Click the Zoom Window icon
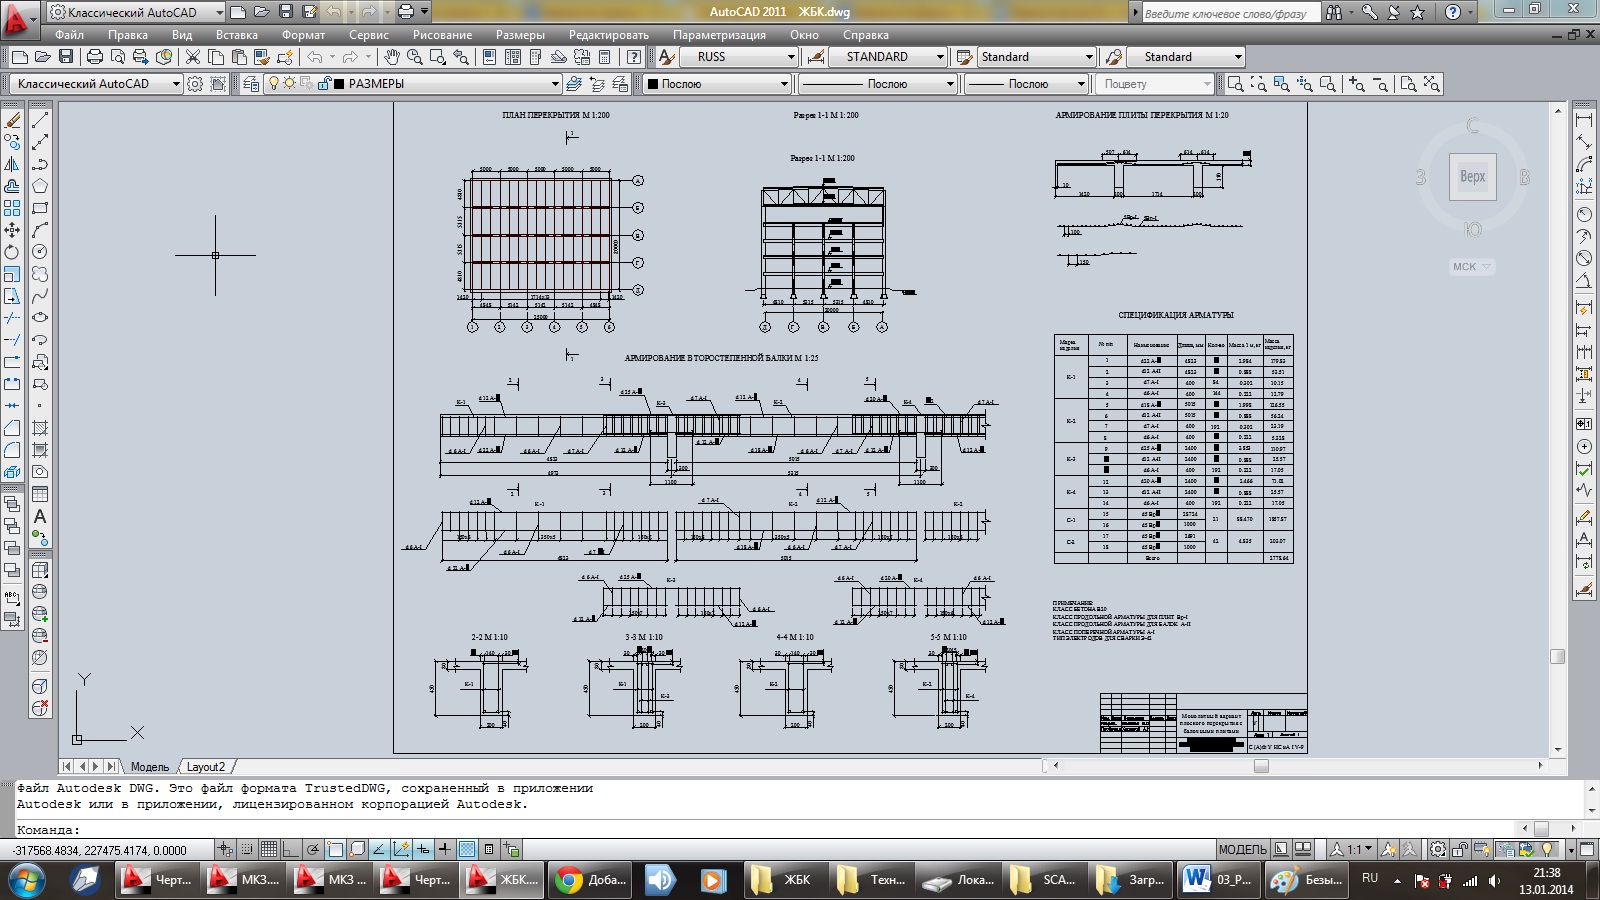Screen dimensions: 1600x900 tap(1236, 84)
